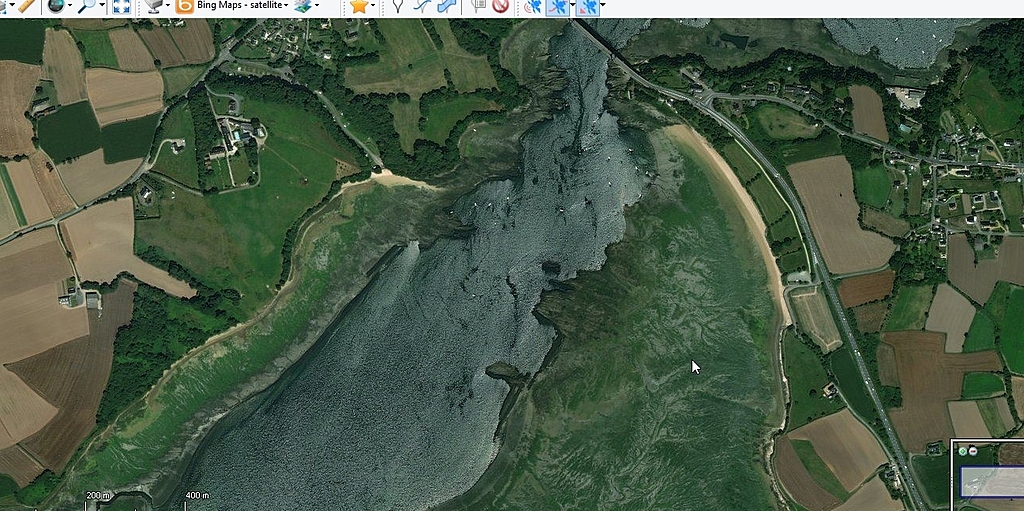Select the blue route arrow tool
This screenshot has width=1024, height=511.
point(447,6)
